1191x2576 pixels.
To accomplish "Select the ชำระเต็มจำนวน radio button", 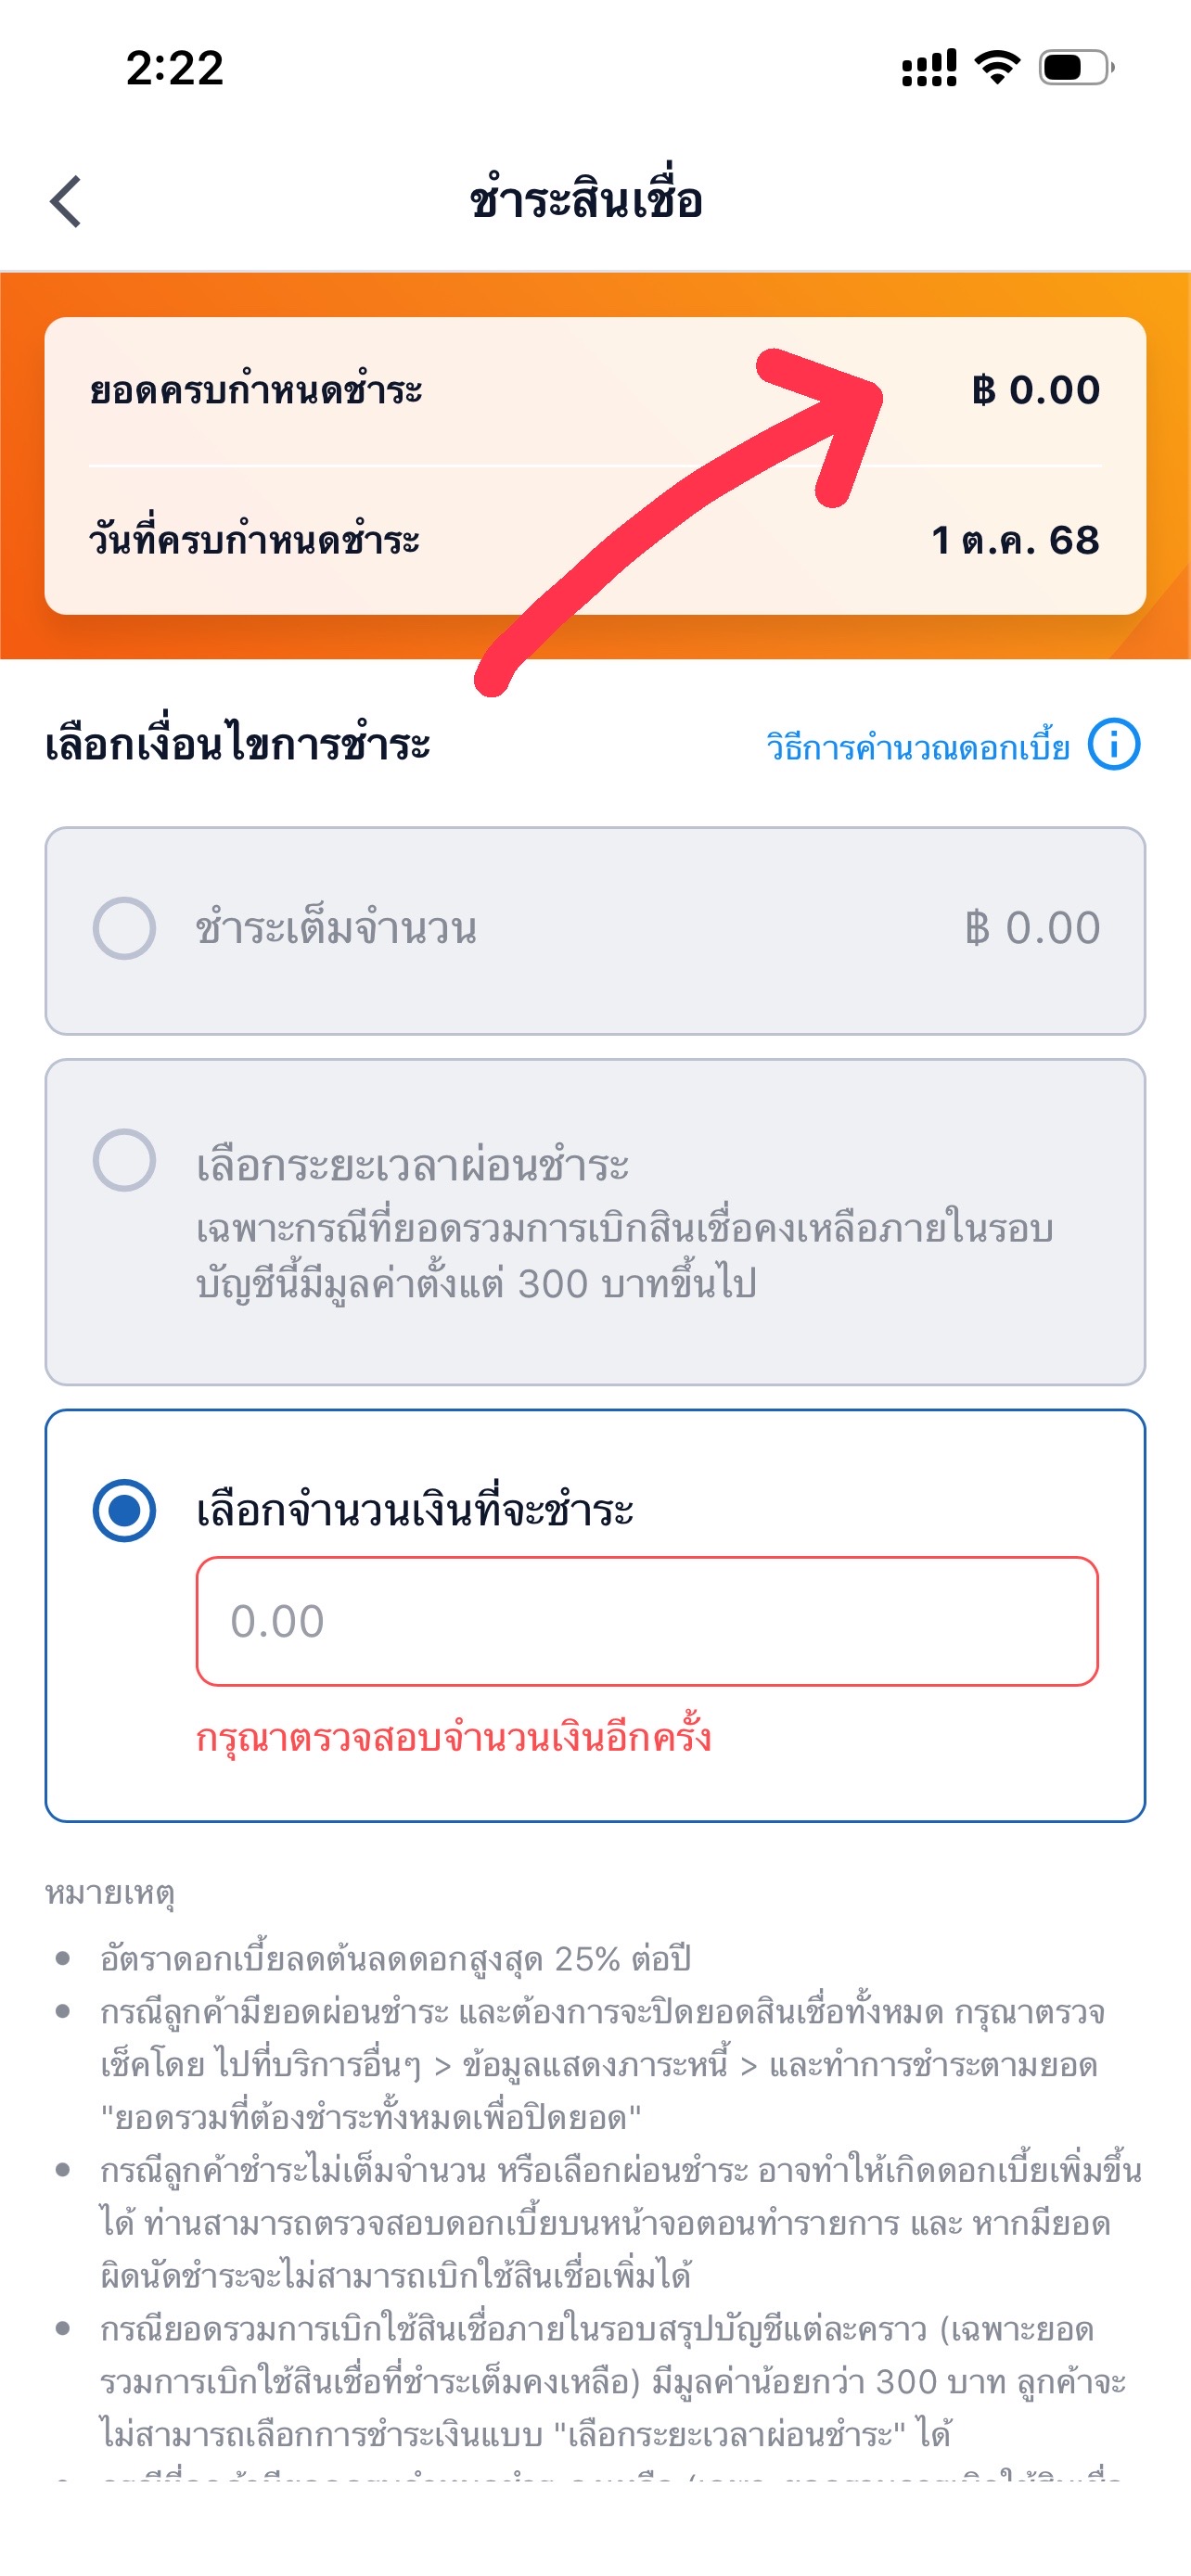I will point(124,928).
